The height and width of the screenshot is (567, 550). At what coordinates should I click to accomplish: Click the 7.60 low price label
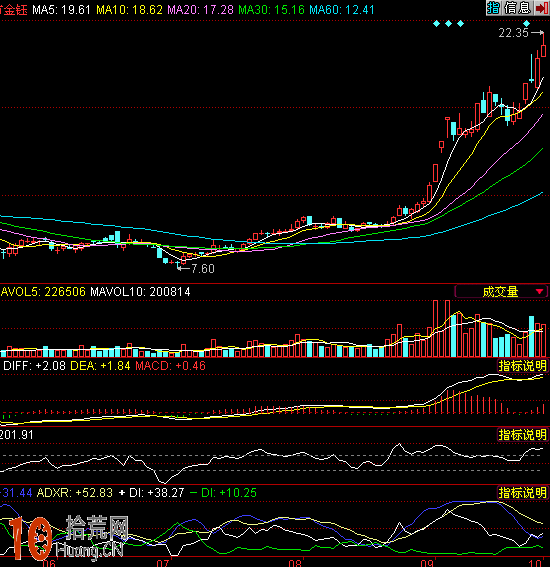coord(202,269)
